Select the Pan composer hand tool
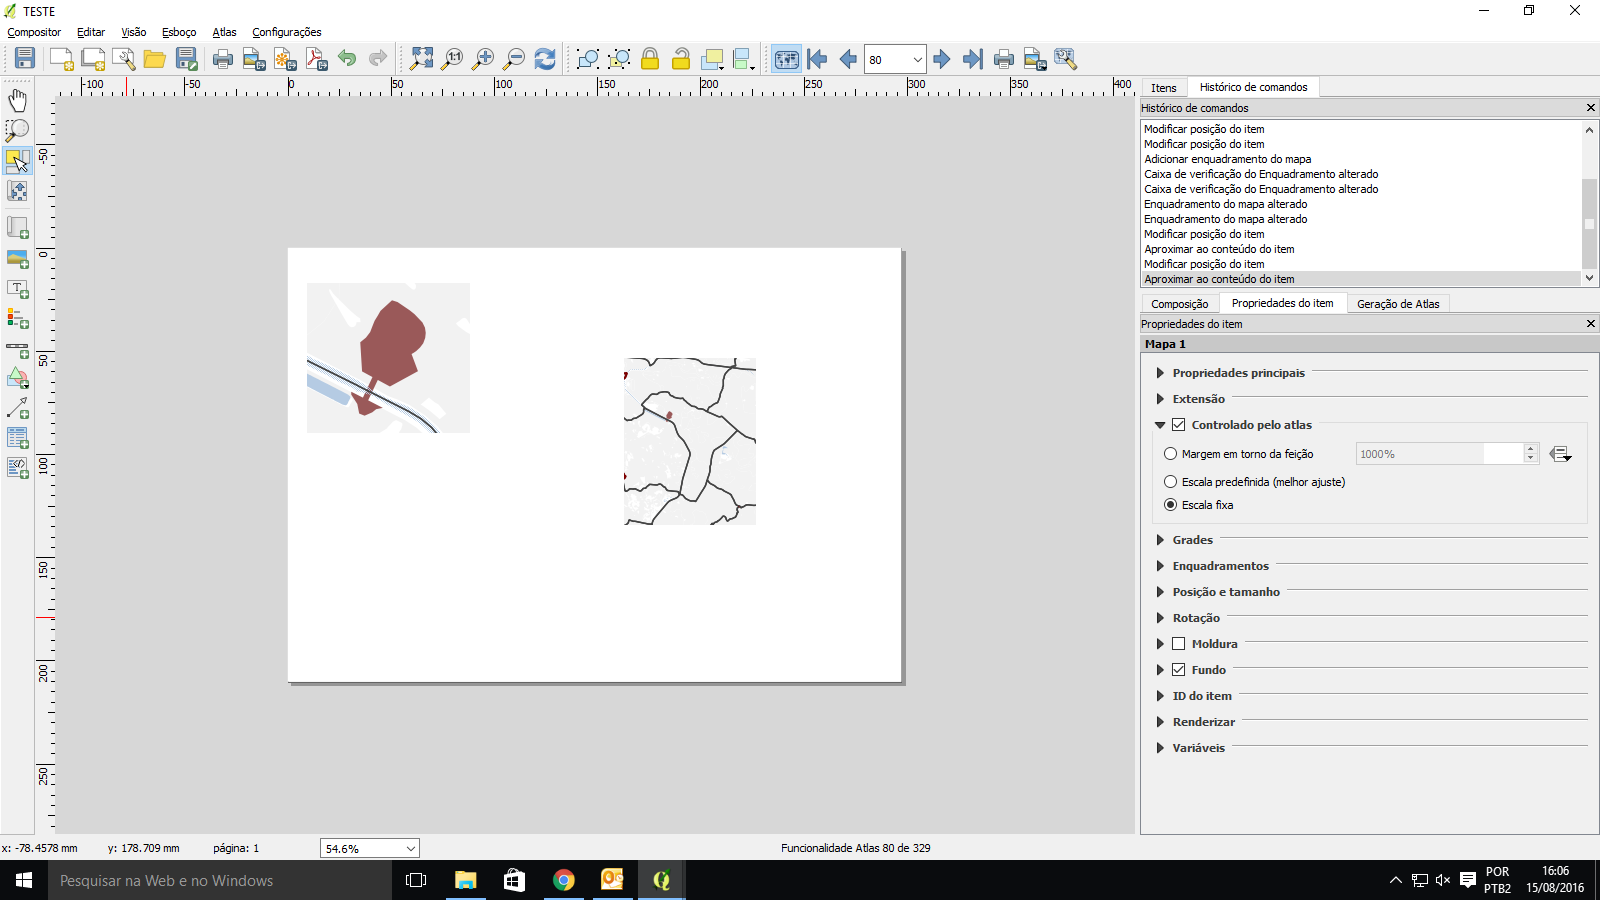The height and width of the screenshot is (900, 1600). (18, 100)
